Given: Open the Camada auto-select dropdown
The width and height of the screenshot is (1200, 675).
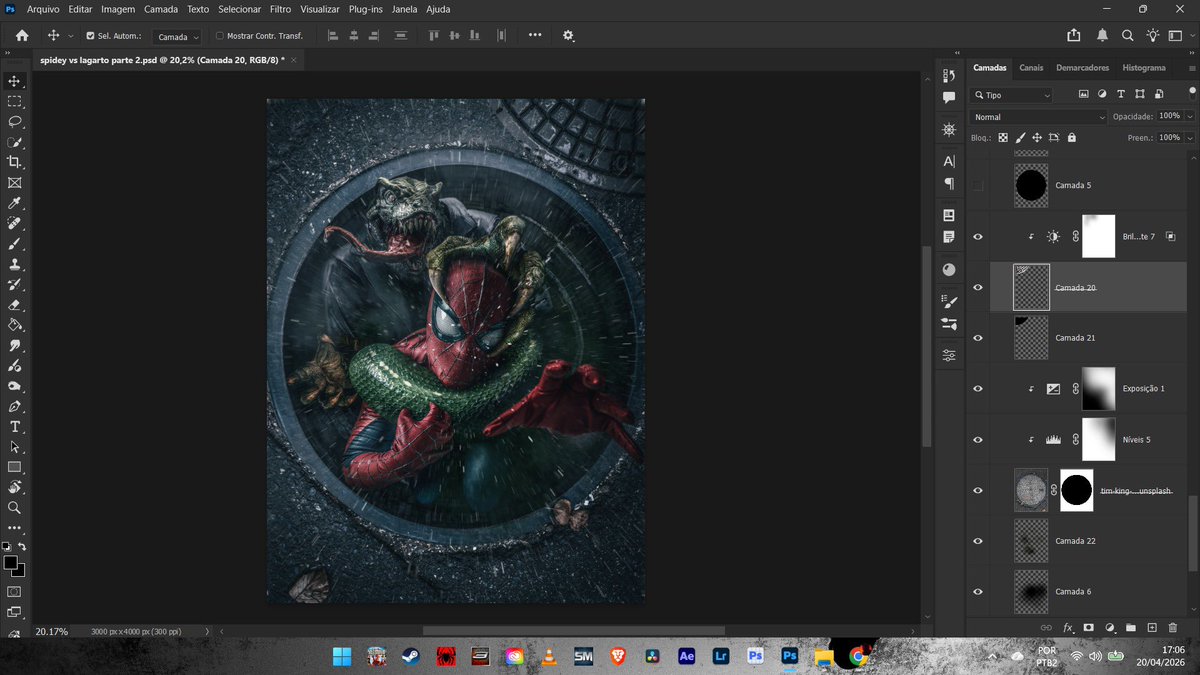Looking at the screenshot, I should point(178,36).
